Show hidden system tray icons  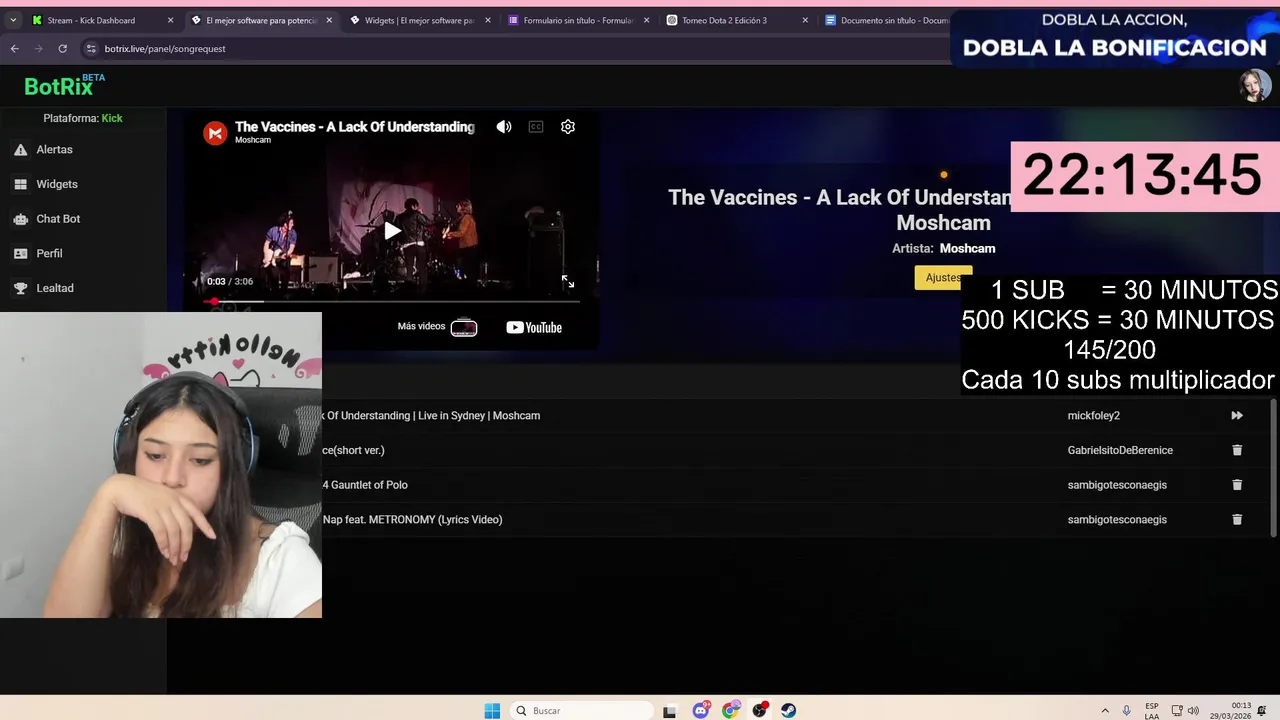1105,711
